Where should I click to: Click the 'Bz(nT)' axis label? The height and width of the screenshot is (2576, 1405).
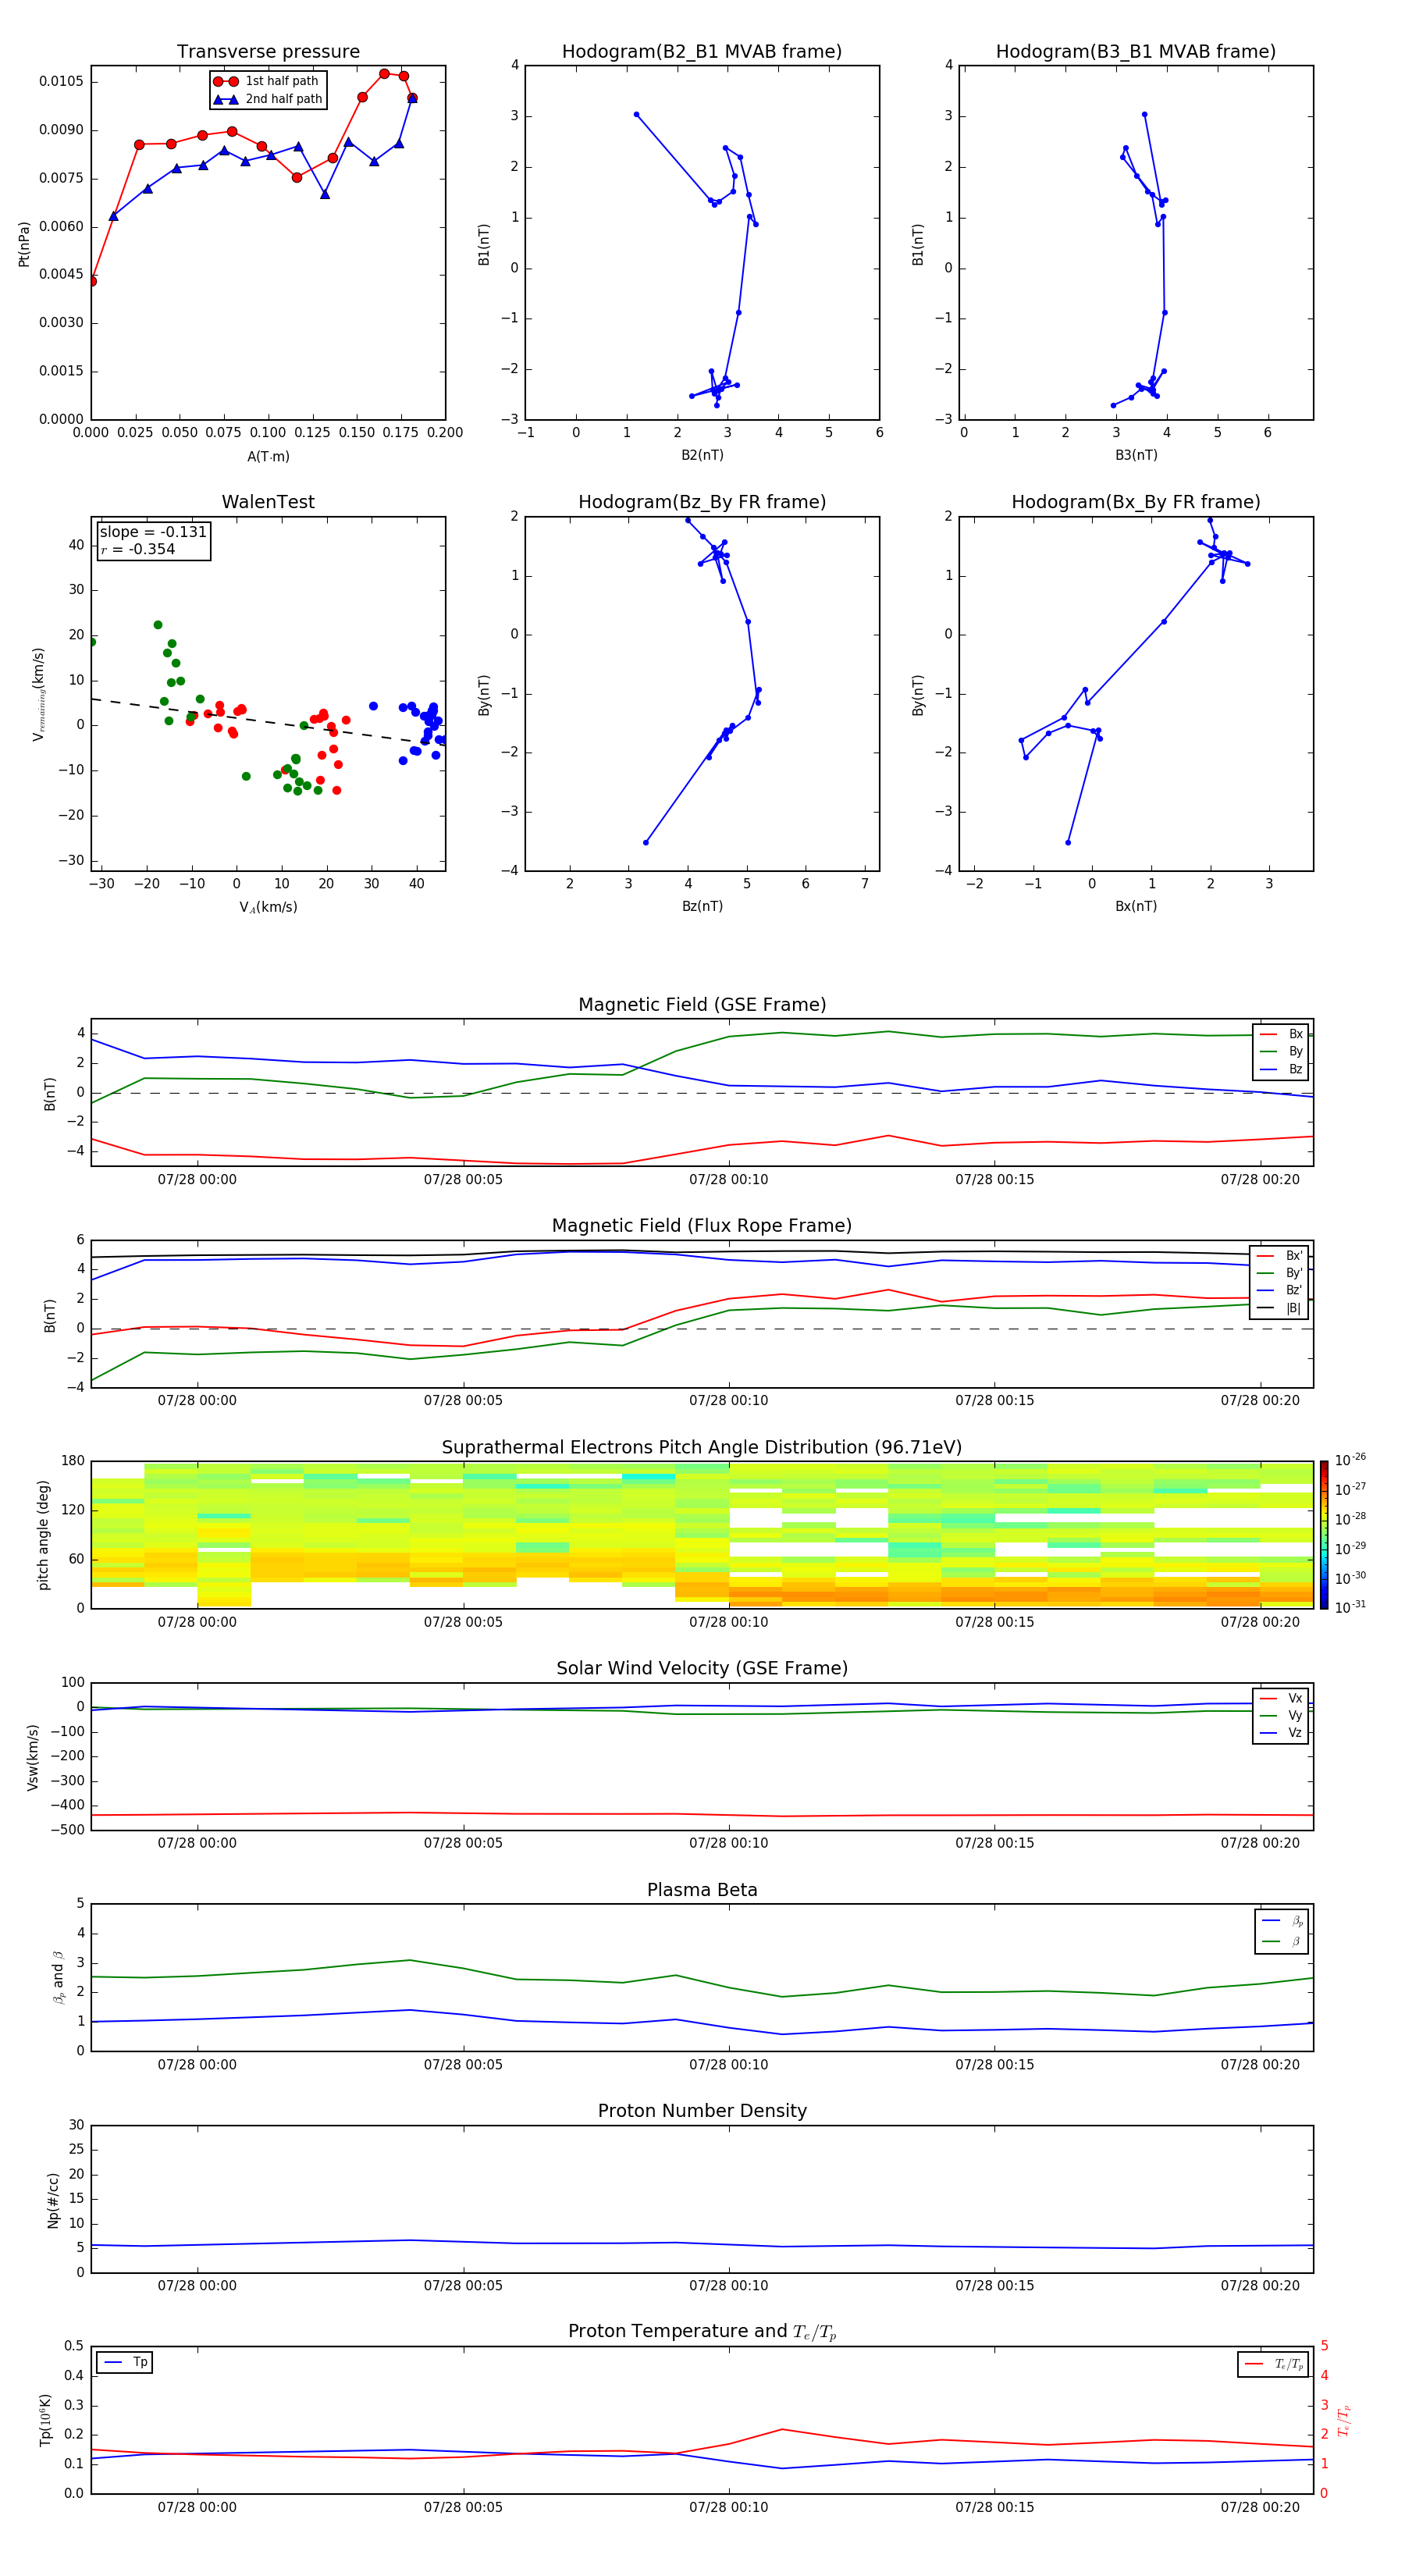tap(702, 906)
